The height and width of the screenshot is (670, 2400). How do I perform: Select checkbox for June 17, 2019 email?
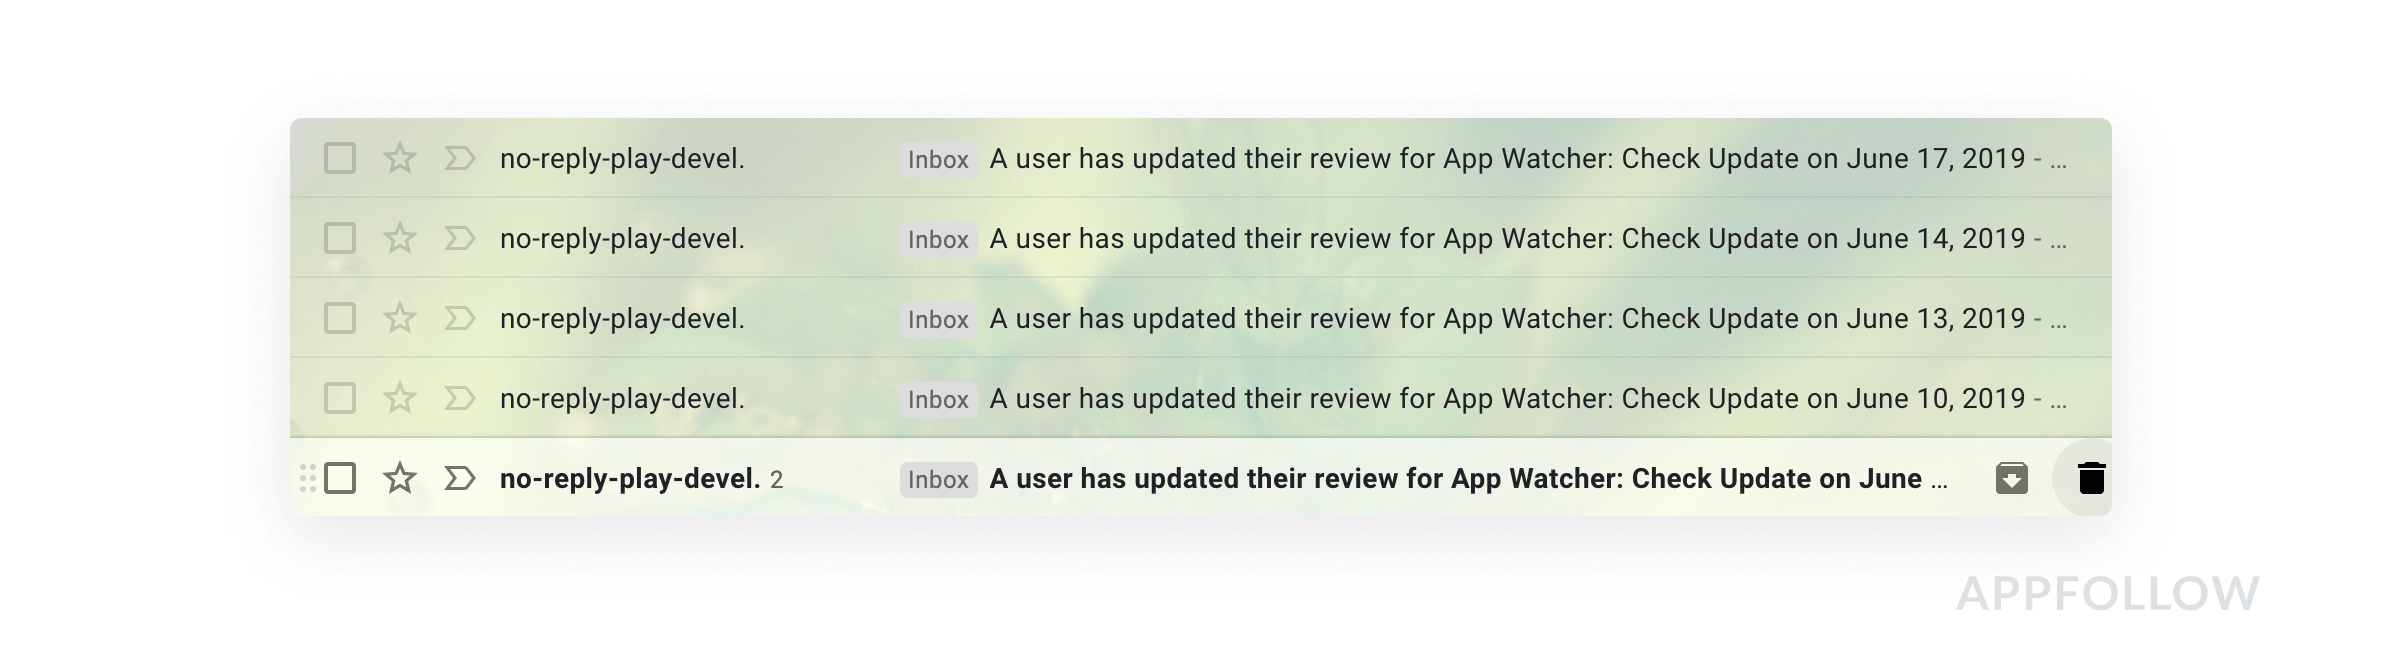pyautogui.click(x=340, y=158)
